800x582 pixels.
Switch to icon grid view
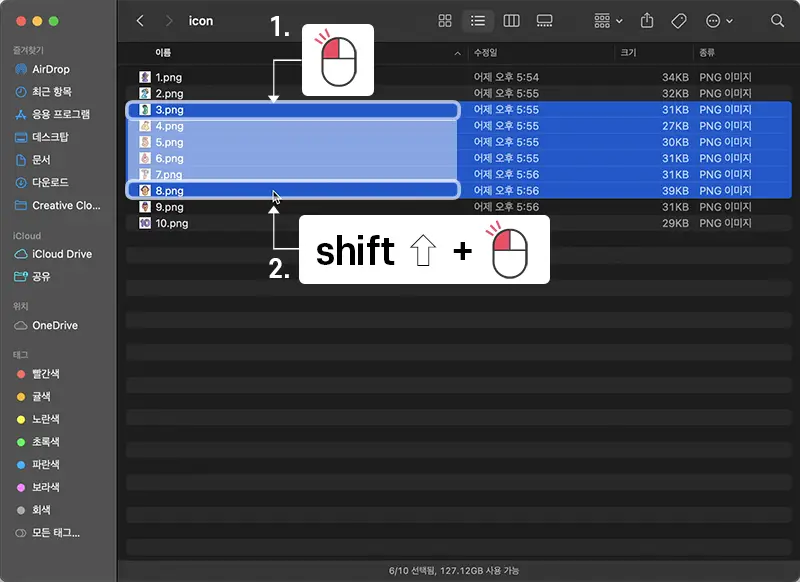click(445, 20)
